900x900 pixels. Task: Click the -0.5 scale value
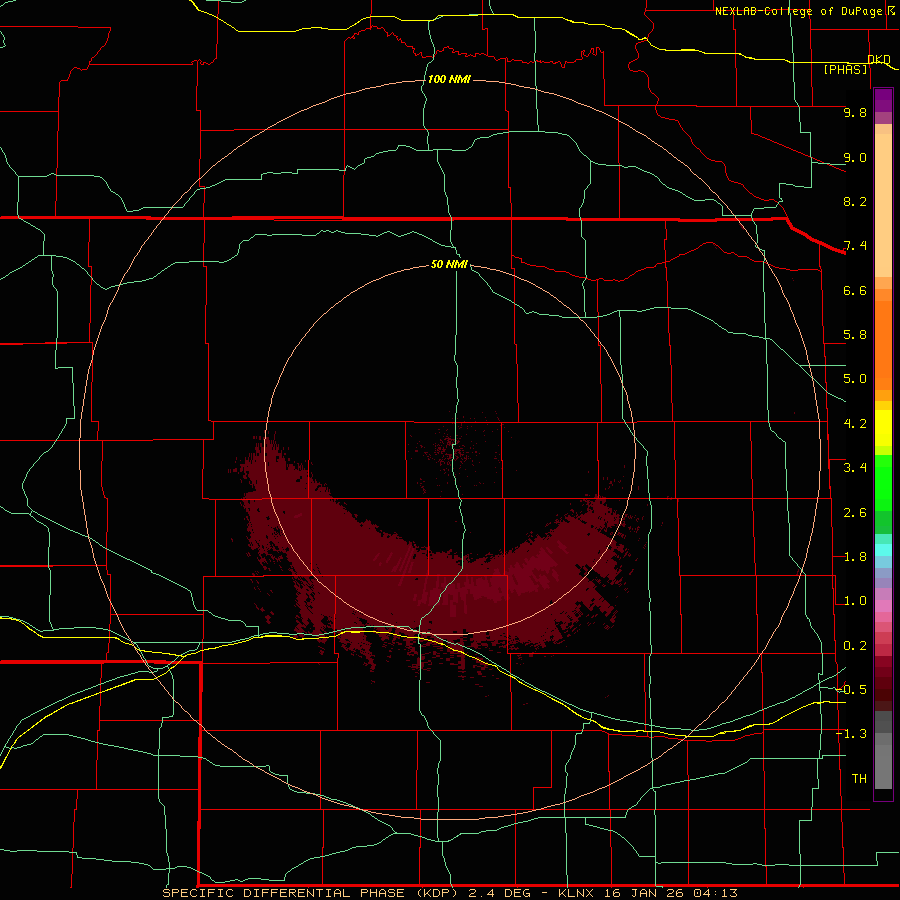852,690
